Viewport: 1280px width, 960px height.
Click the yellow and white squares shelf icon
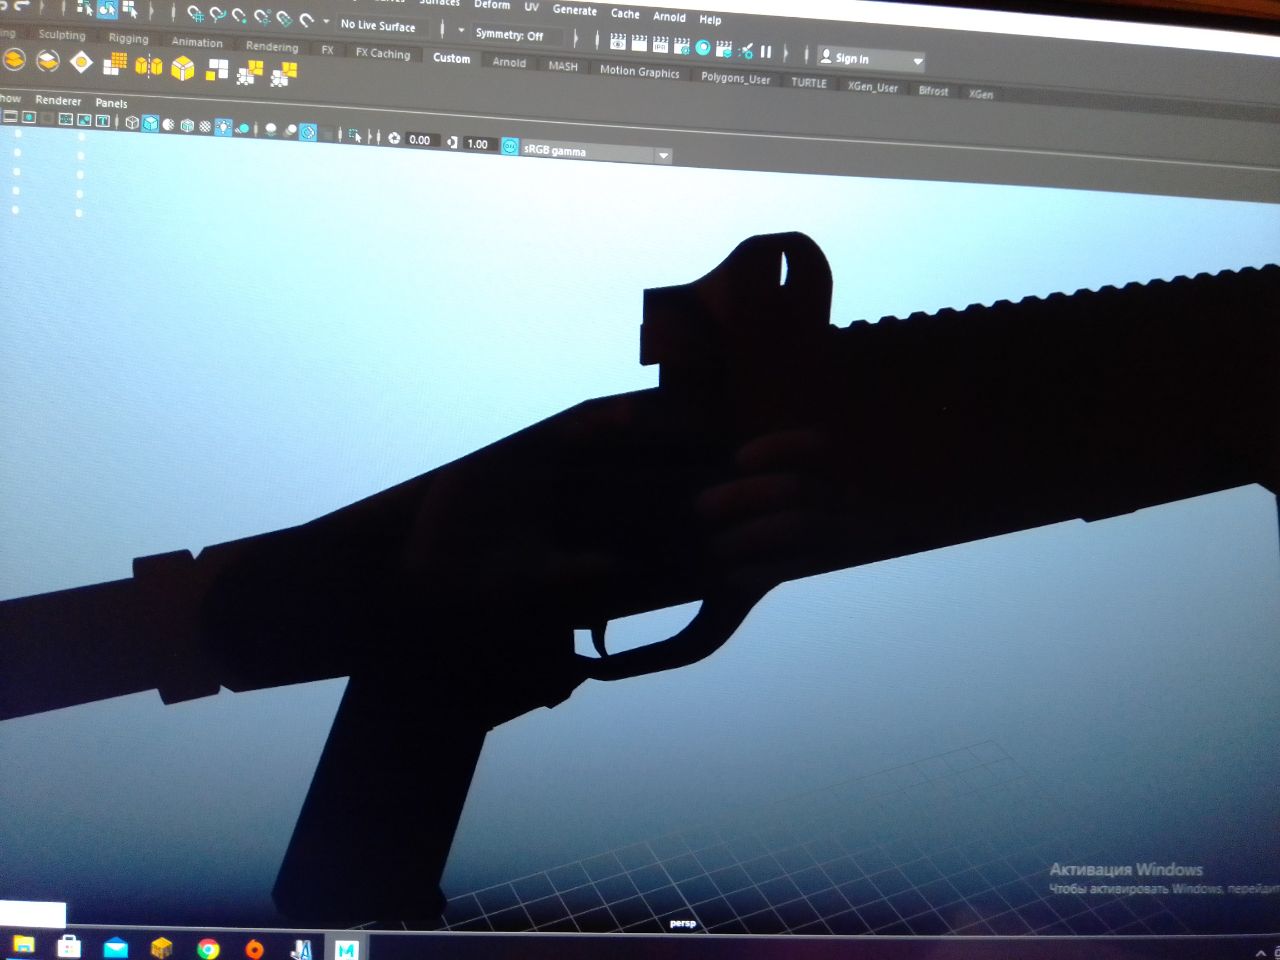(216, 70)
